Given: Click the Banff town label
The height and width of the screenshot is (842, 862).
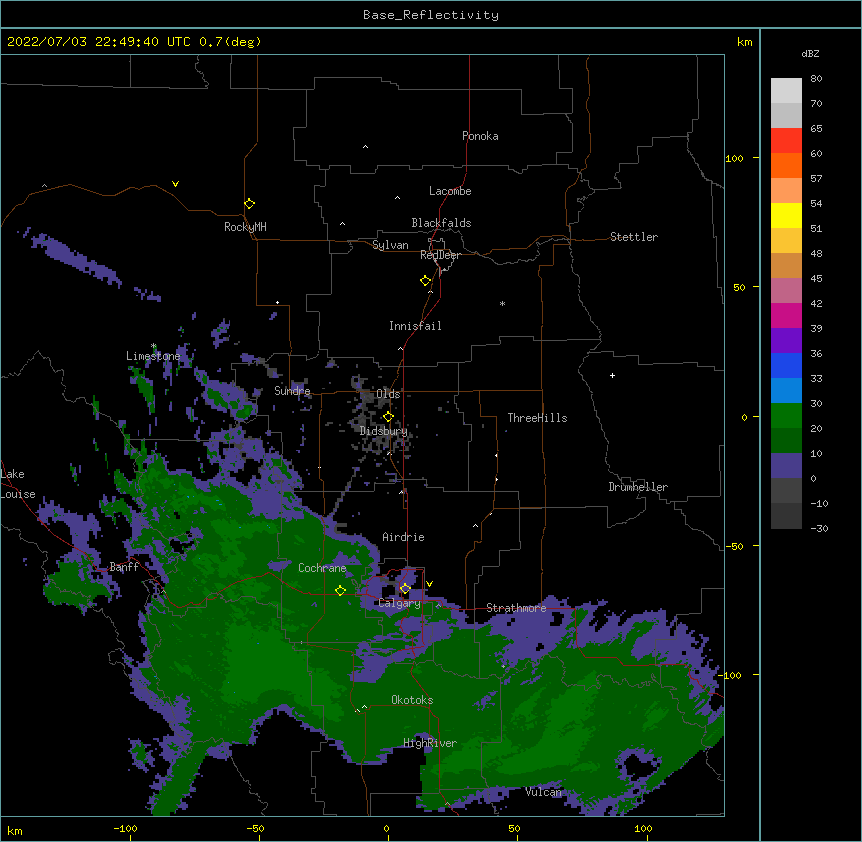Looking at the screenshot, I should [x=124, y=567].
